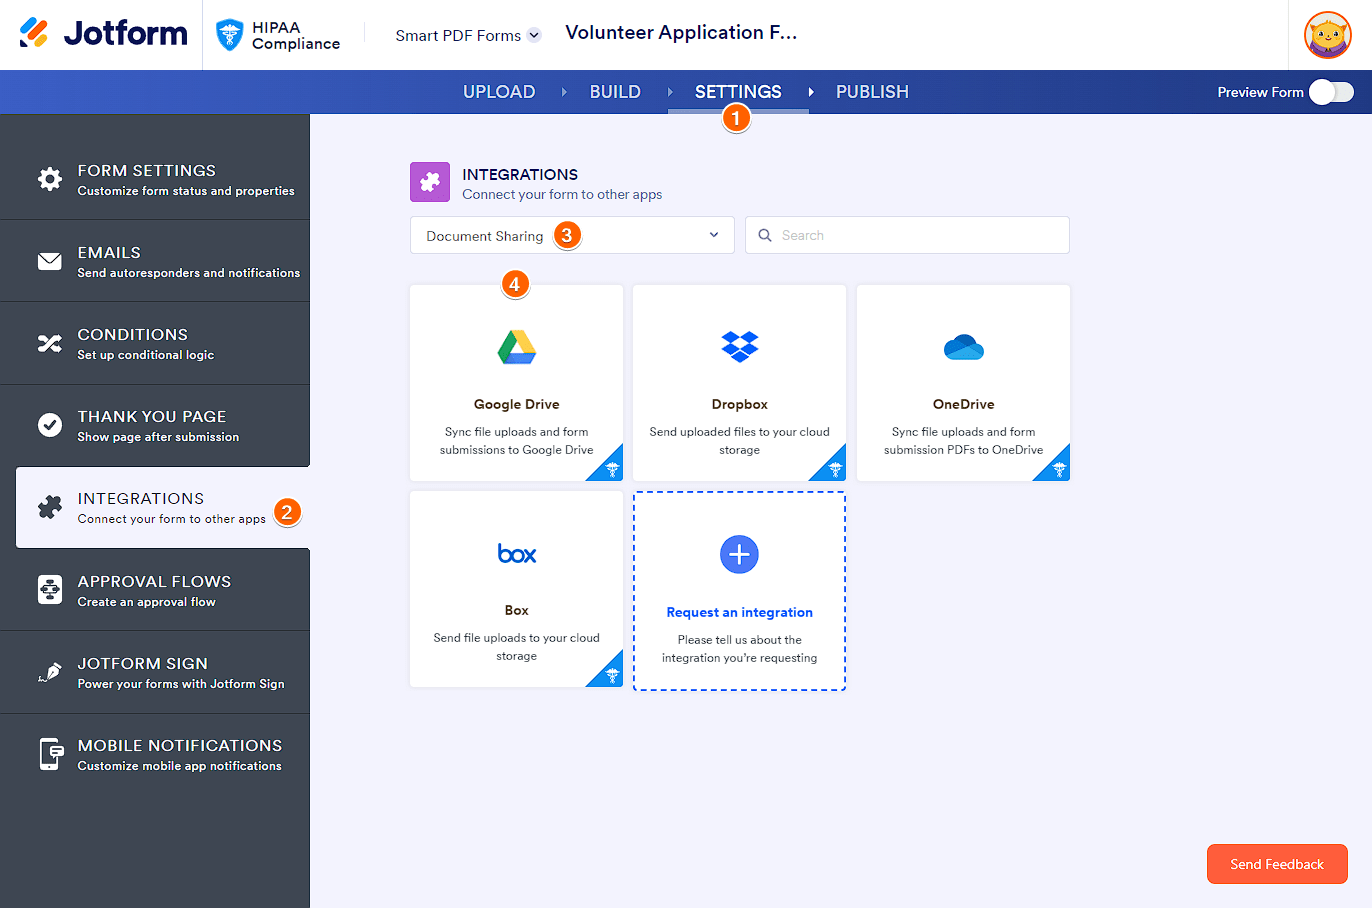Click the INTEGRATIONS heading text

(520, 174)
